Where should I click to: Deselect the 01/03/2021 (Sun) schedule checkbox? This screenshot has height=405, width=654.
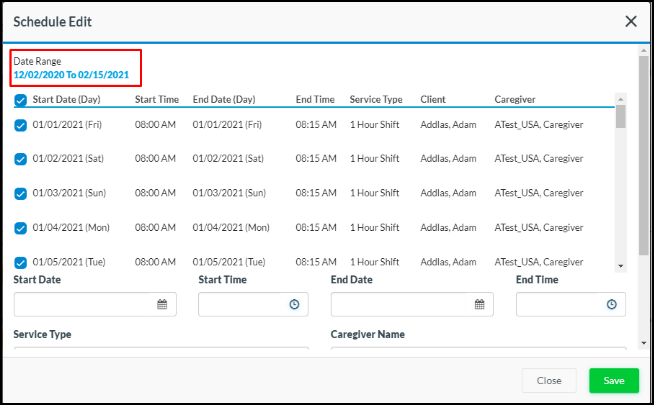[x=21, y=193]
